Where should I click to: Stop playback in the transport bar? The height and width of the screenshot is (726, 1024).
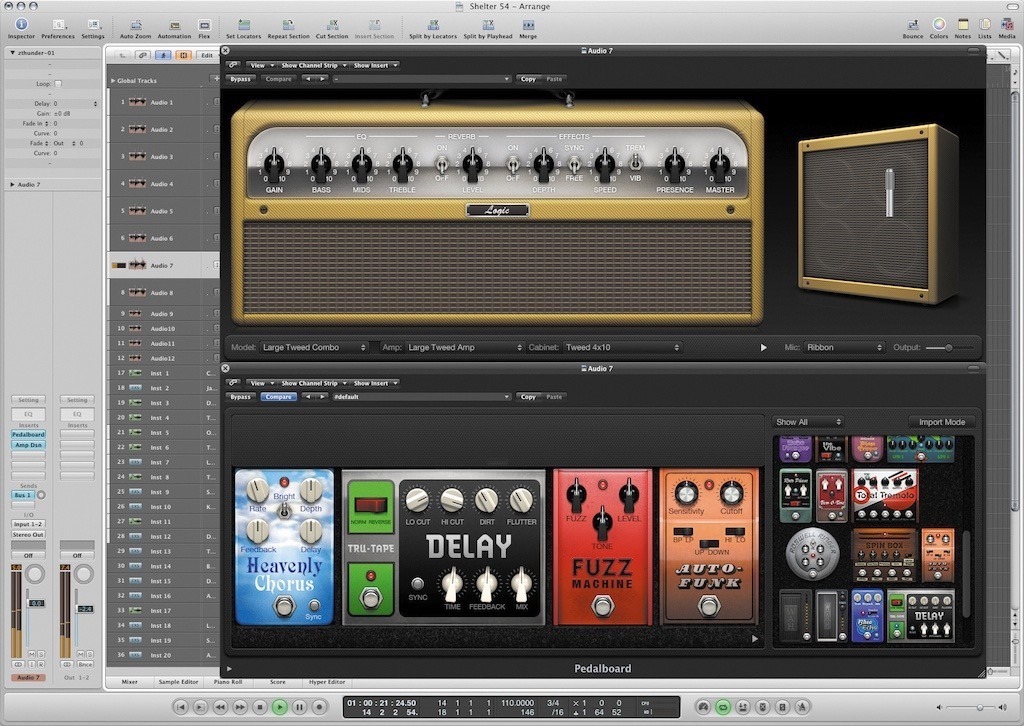260,706
